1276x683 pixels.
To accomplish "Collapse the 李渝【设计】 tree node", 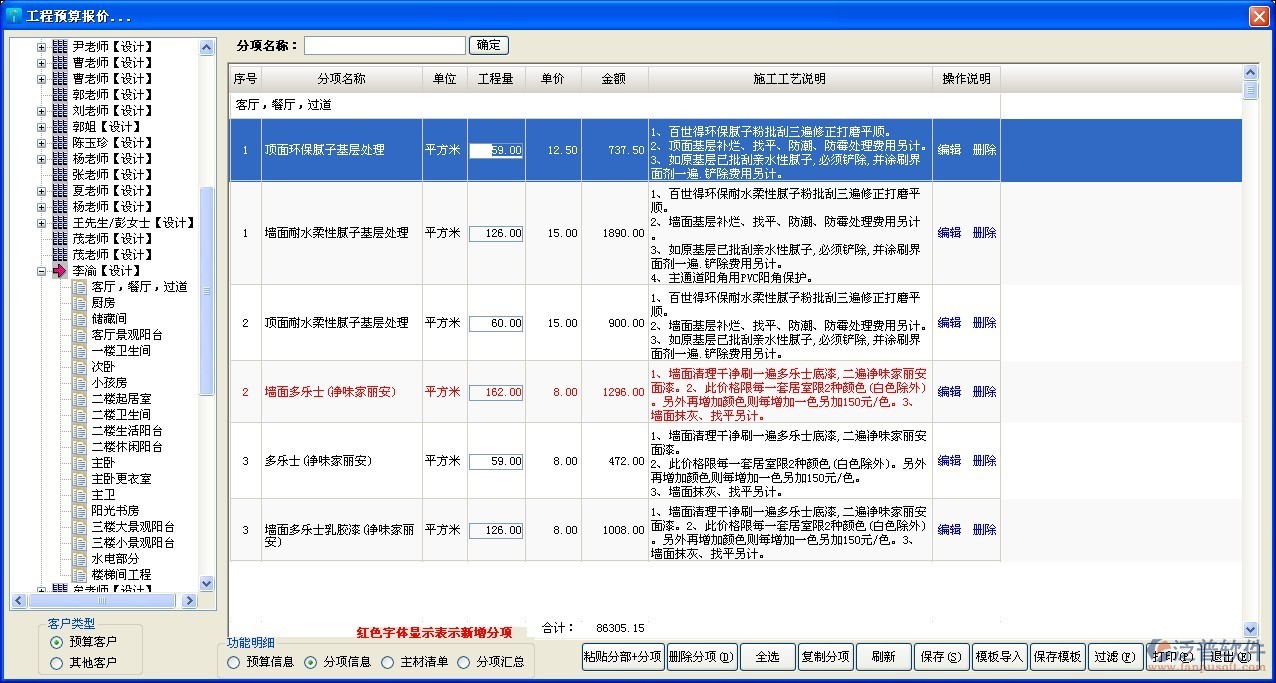I will coord(42,271).
